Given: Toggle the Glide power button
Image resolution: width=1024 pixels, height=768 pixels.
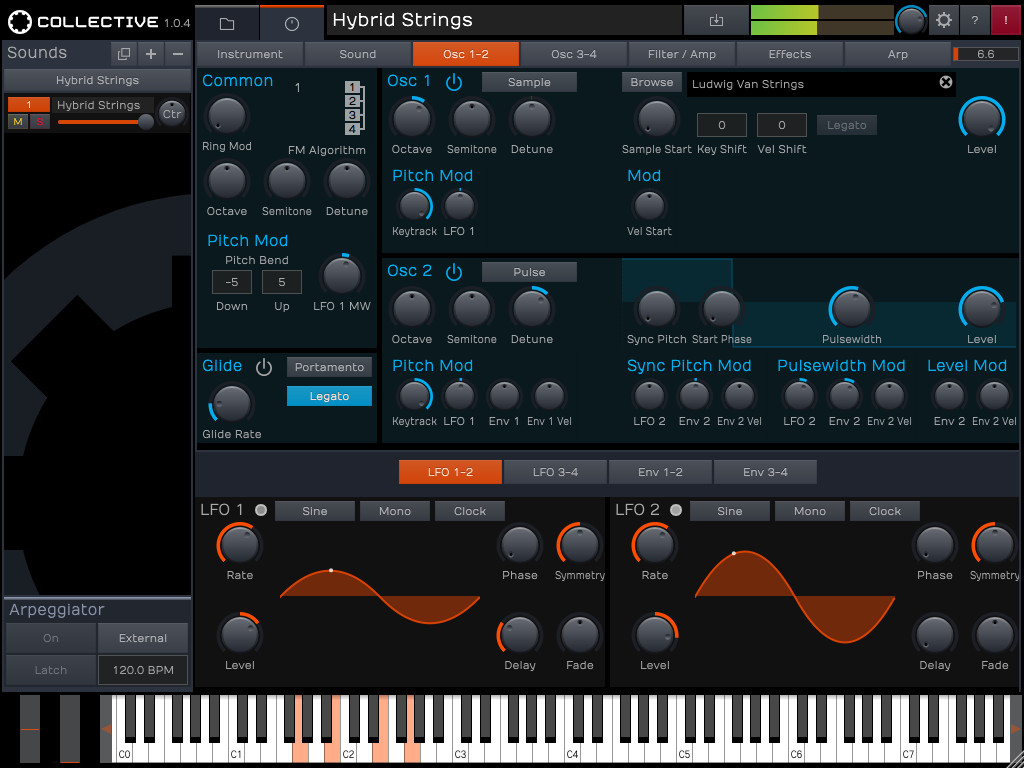Looking at the screenshot, I should pos(264,367).
